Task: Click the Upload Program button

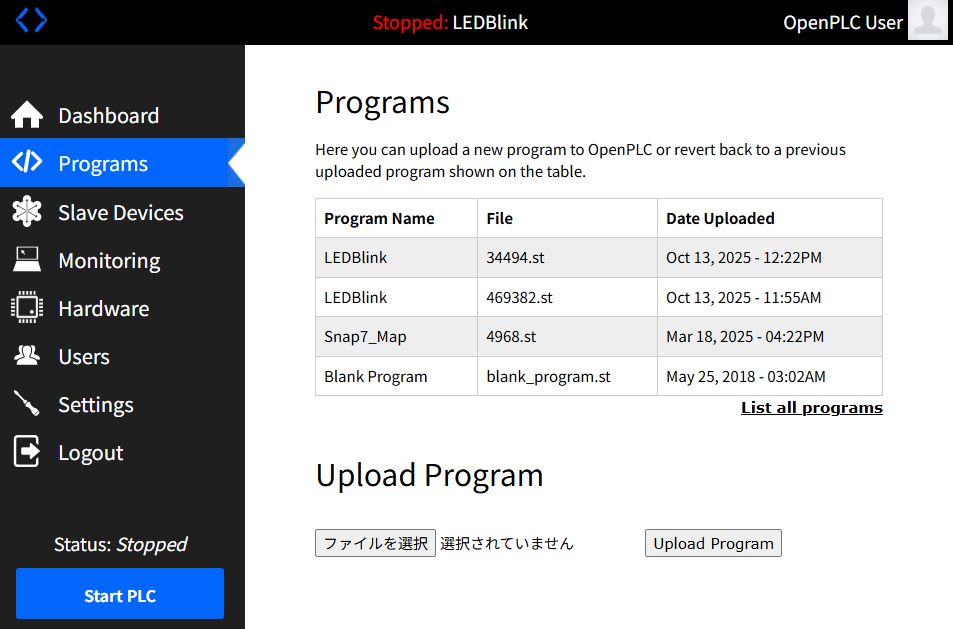Action: pyautogui.click(x=713, y=544)
